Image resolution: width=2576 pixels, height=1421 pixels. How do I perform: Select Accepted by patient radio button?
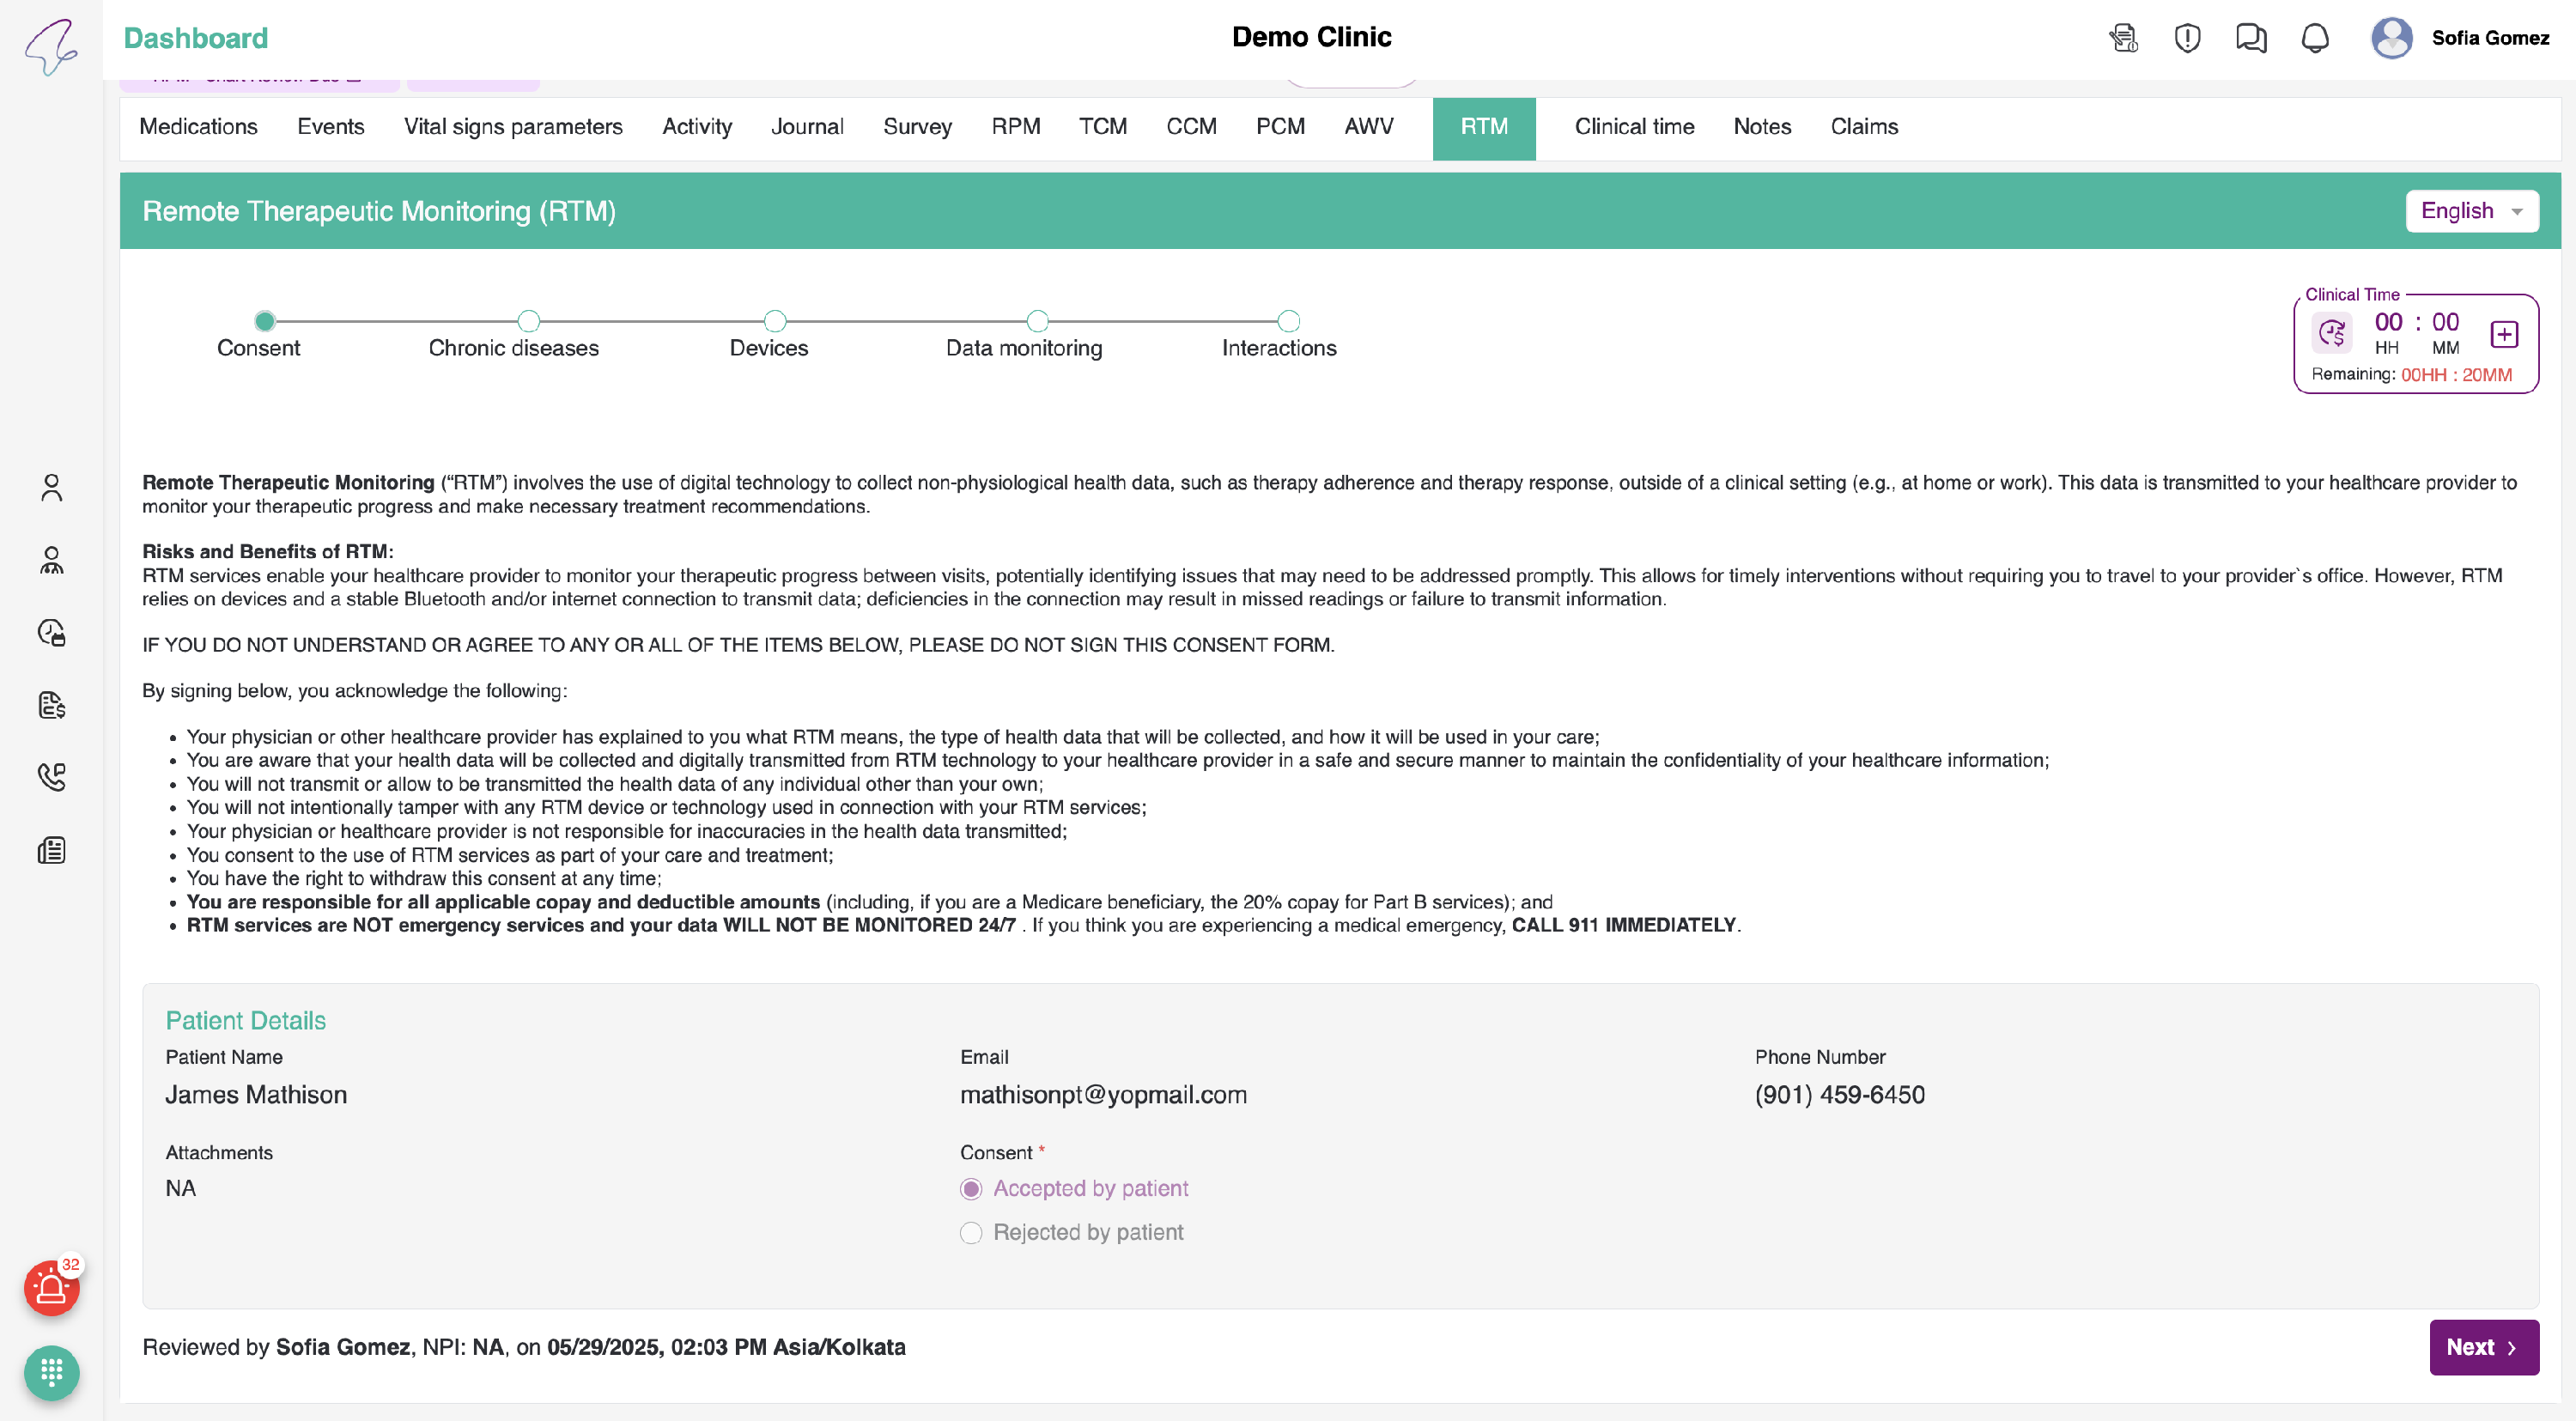click(x=971, y=1189)
